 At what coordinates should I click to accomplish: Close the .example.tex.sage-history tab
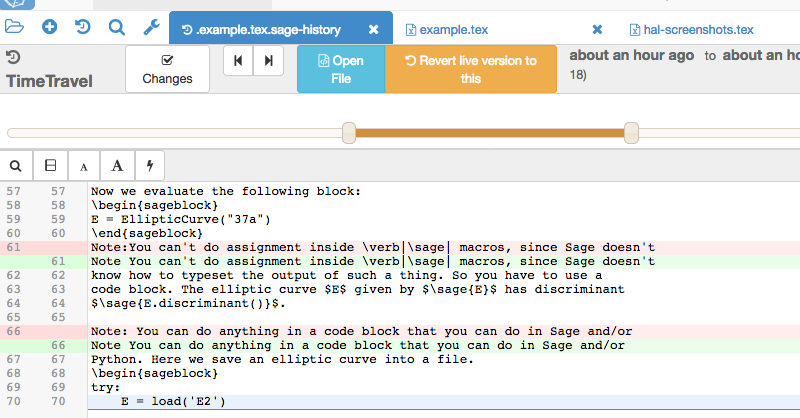[x=373, y=30]
